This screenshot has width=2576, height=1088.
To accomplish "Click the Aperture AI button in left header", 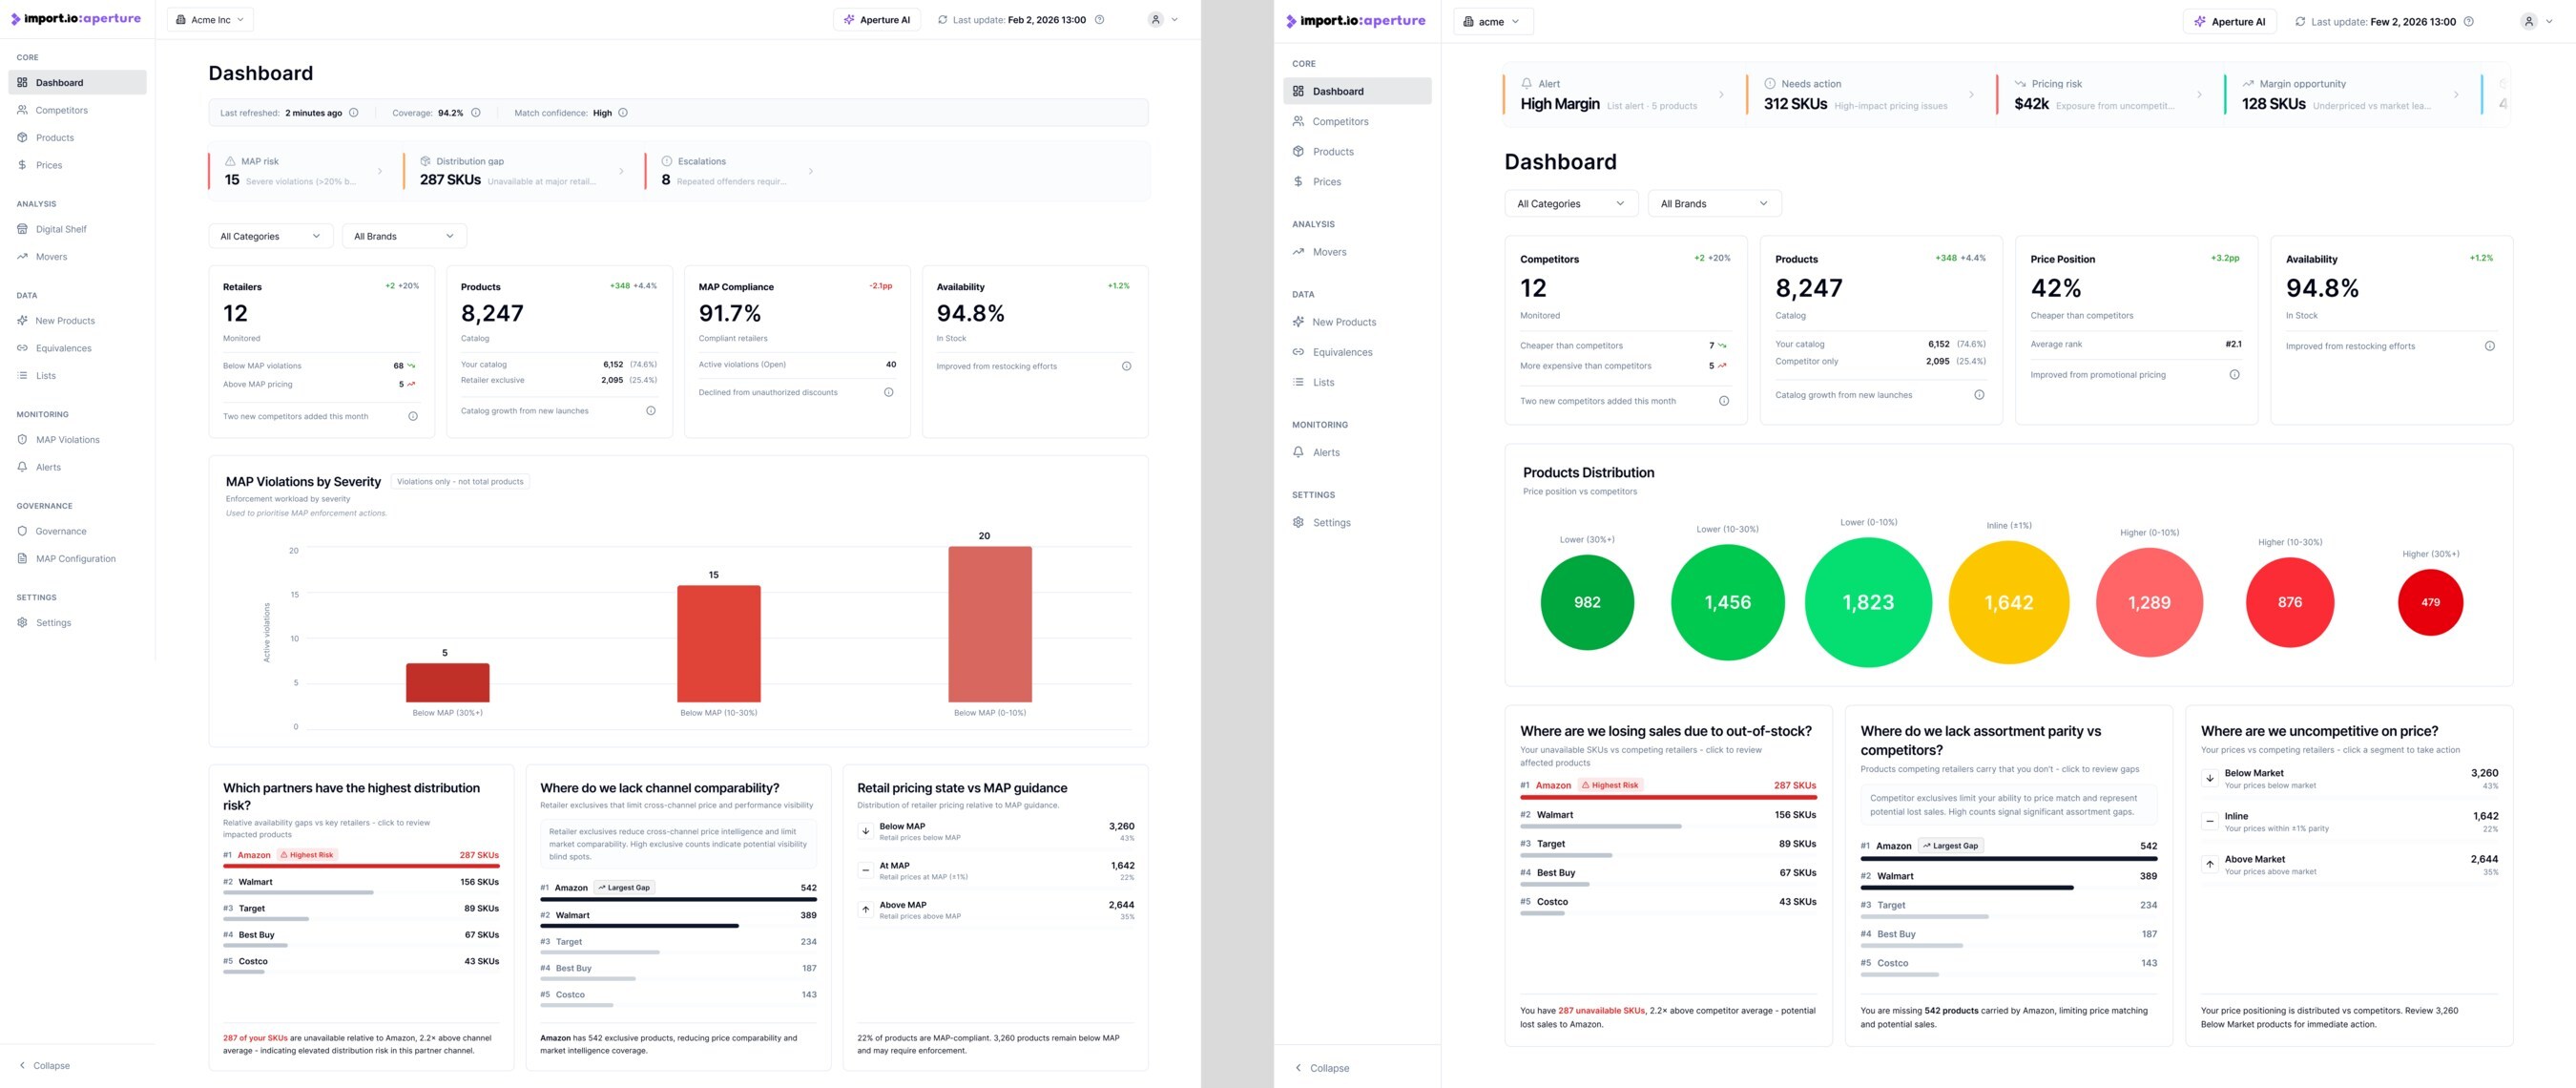I will [x=877, y=20].
